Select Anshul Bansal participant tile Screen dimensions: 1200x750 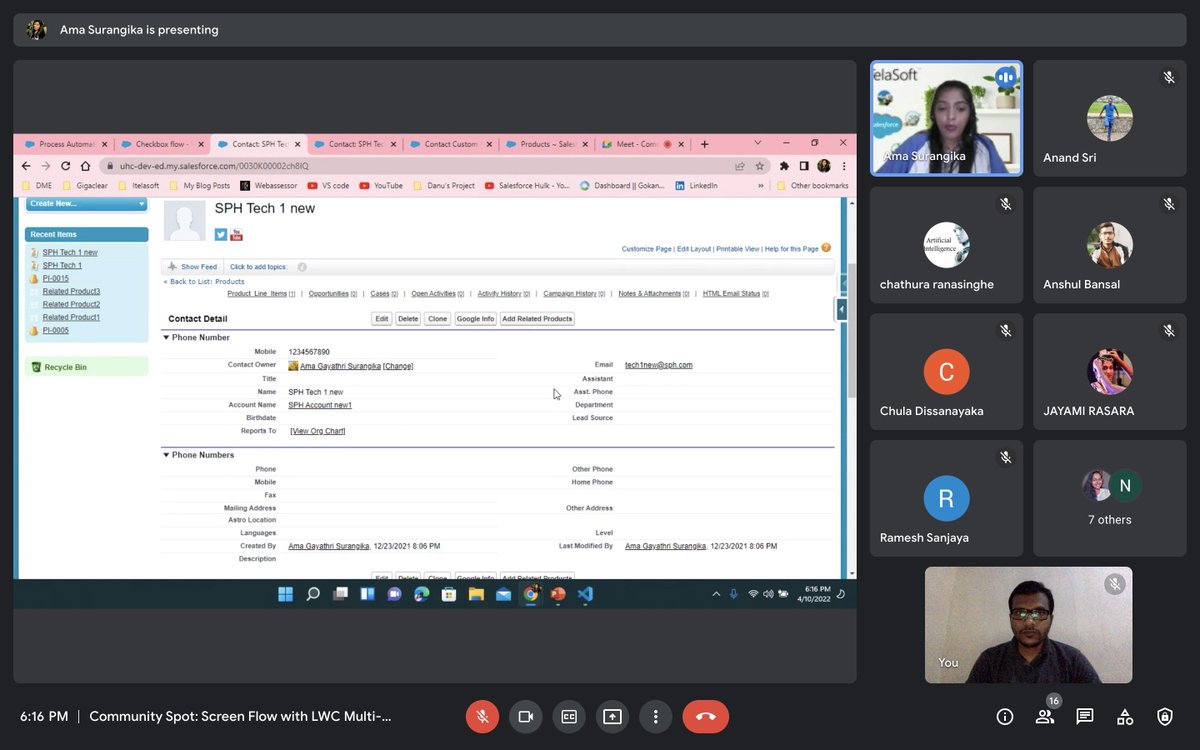click(x=1110, y=245)
